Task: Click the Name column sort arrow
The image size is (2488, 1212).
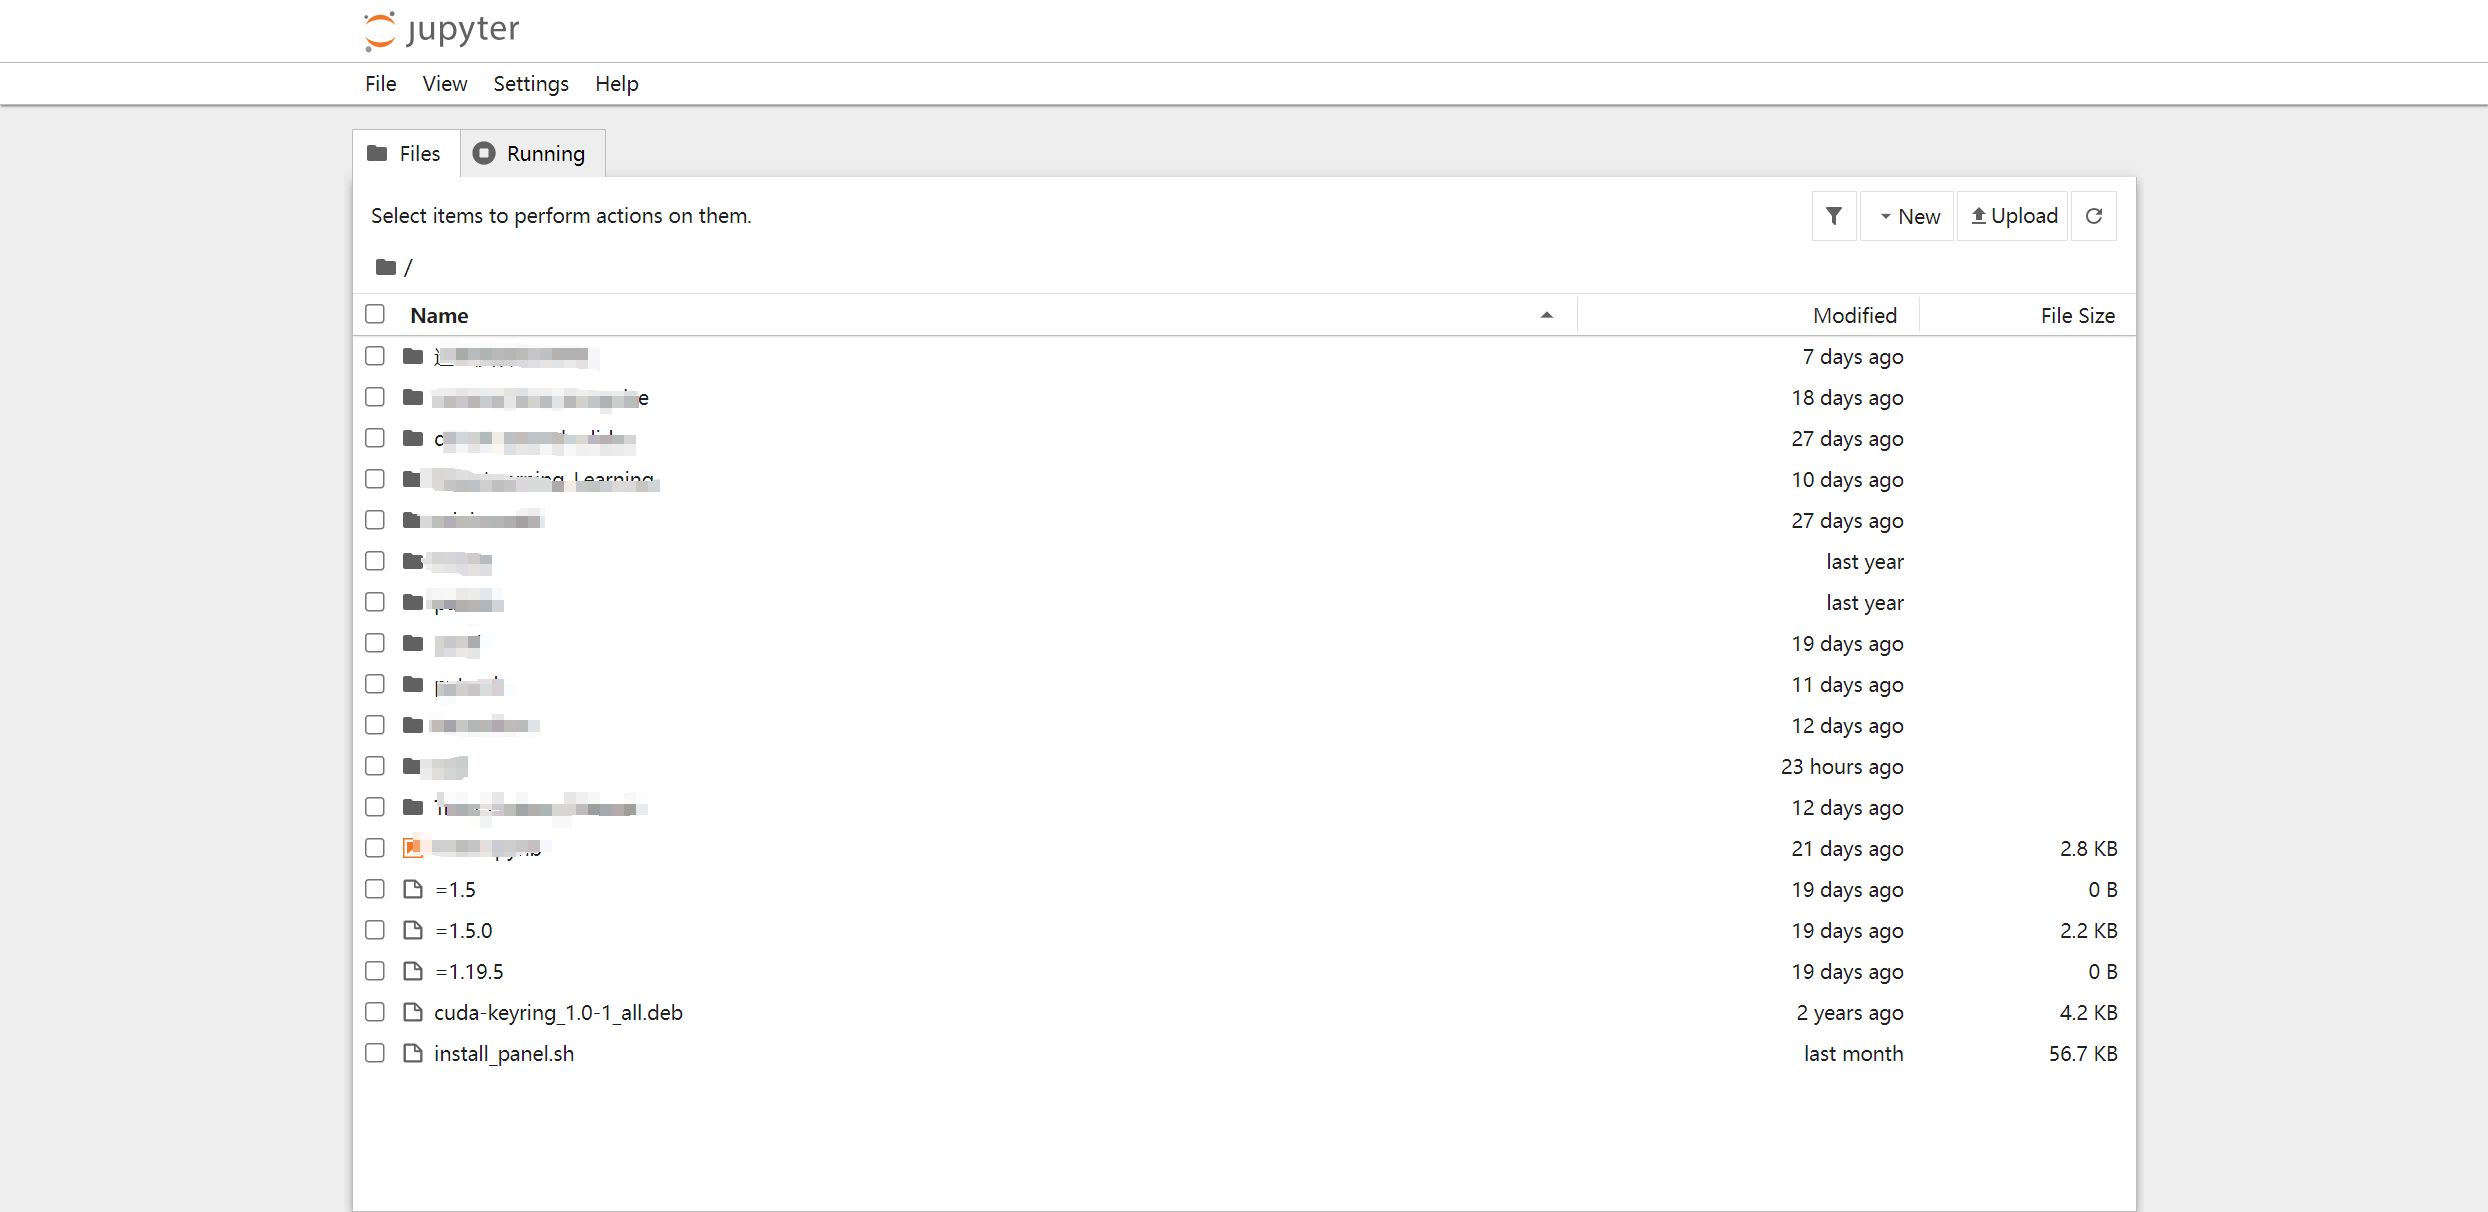Action: pyautogui.click(x=1546, y=315)
